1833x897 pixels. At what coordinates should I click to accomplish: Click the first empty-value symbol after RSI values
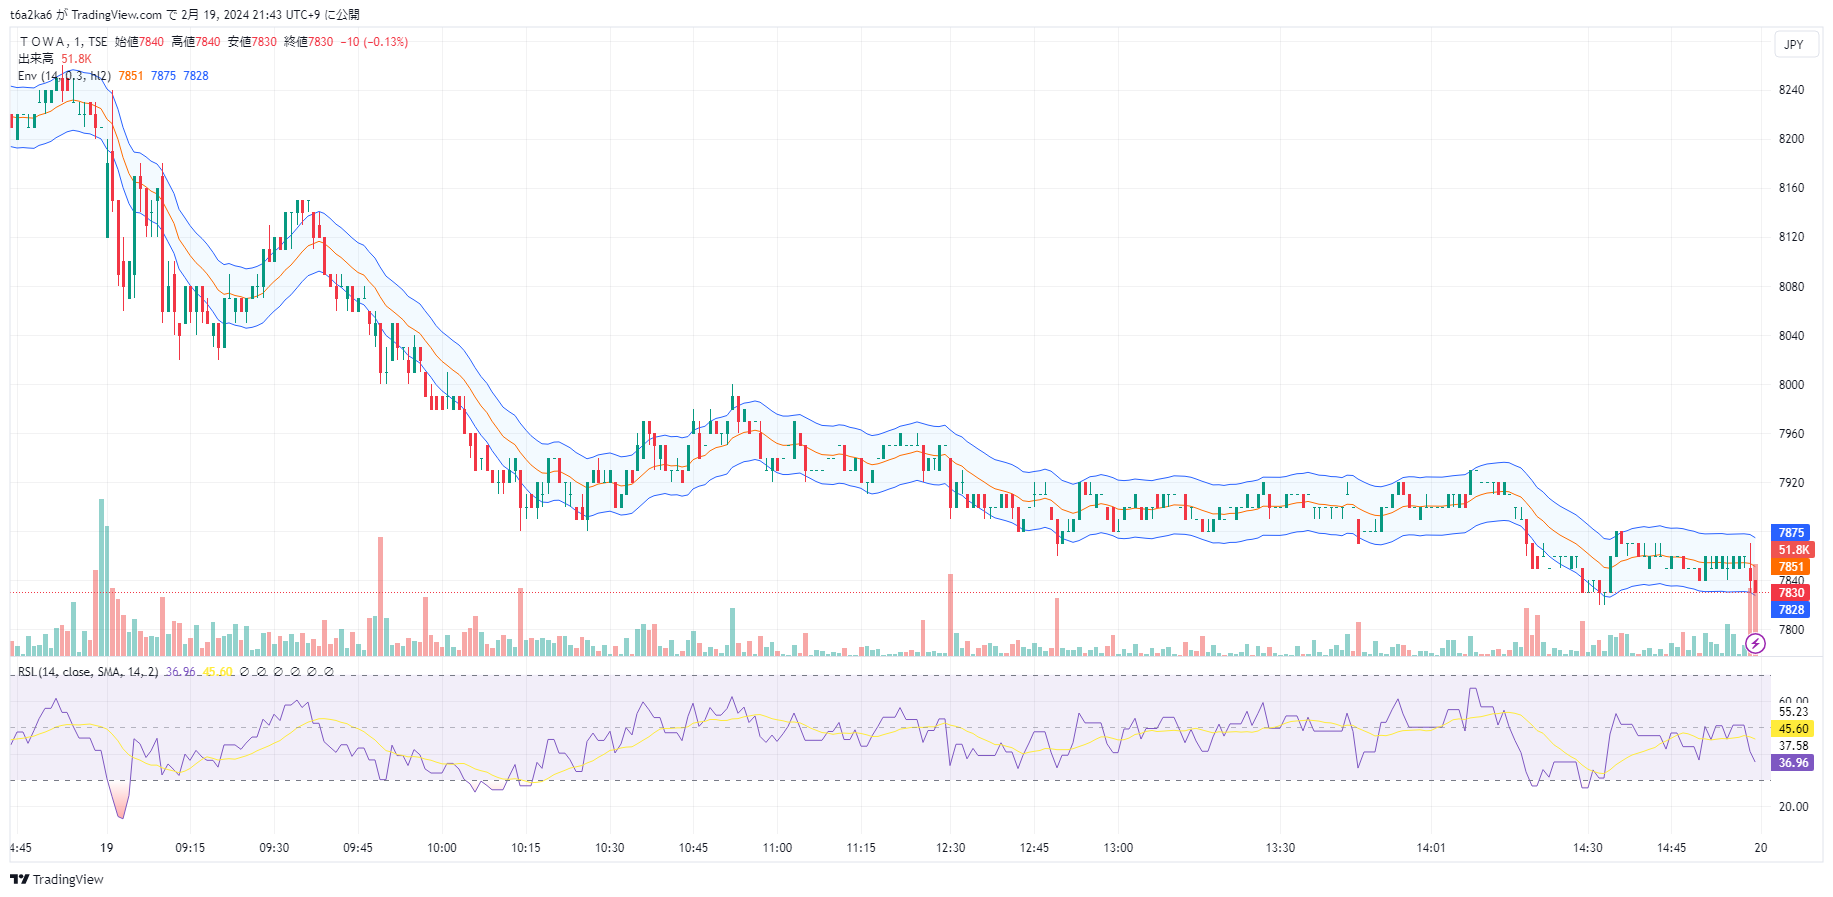pyautogui.click(x=244, y=672)
